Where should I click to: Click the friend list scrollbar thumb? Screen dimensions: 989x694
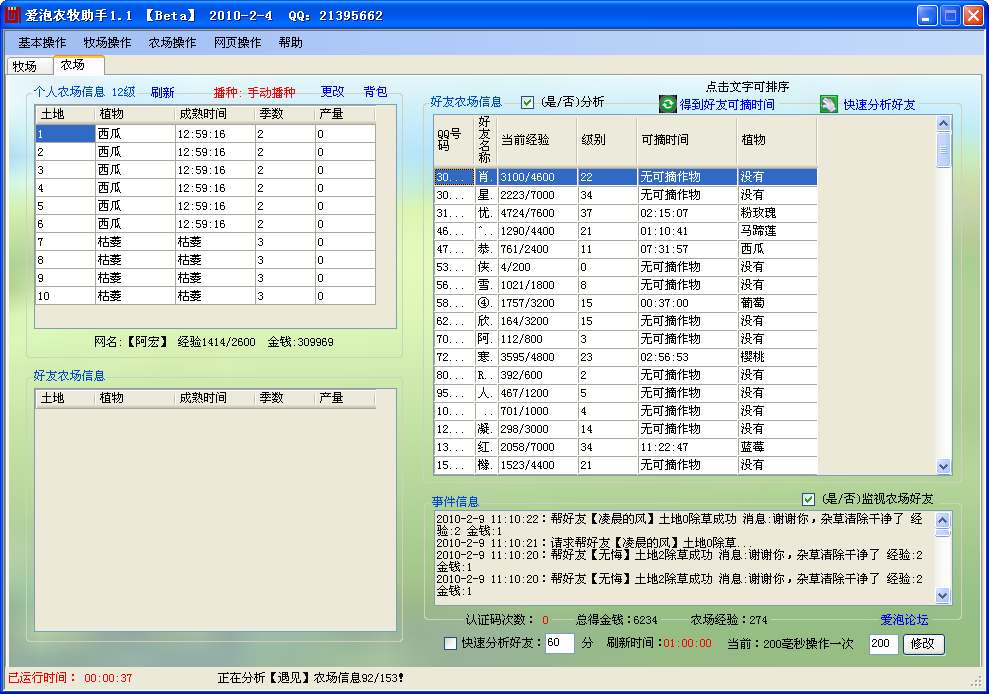943,150
